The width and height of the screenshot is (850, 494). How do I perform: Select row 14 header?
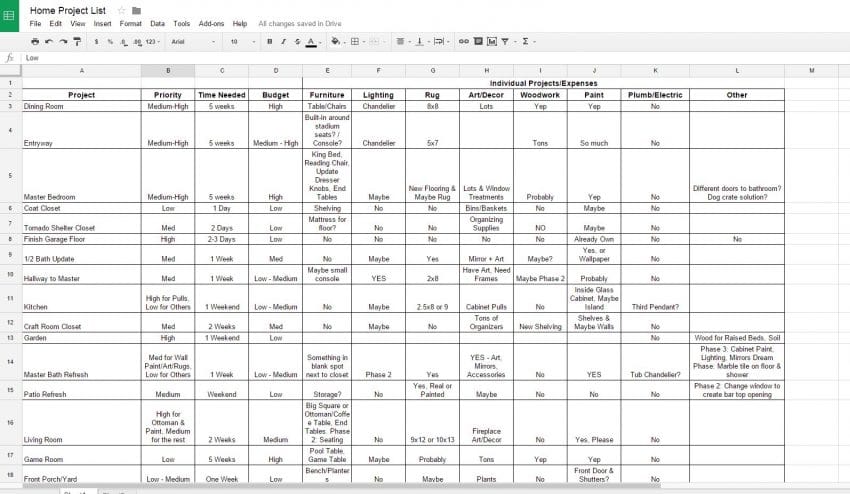click(10, 362)
